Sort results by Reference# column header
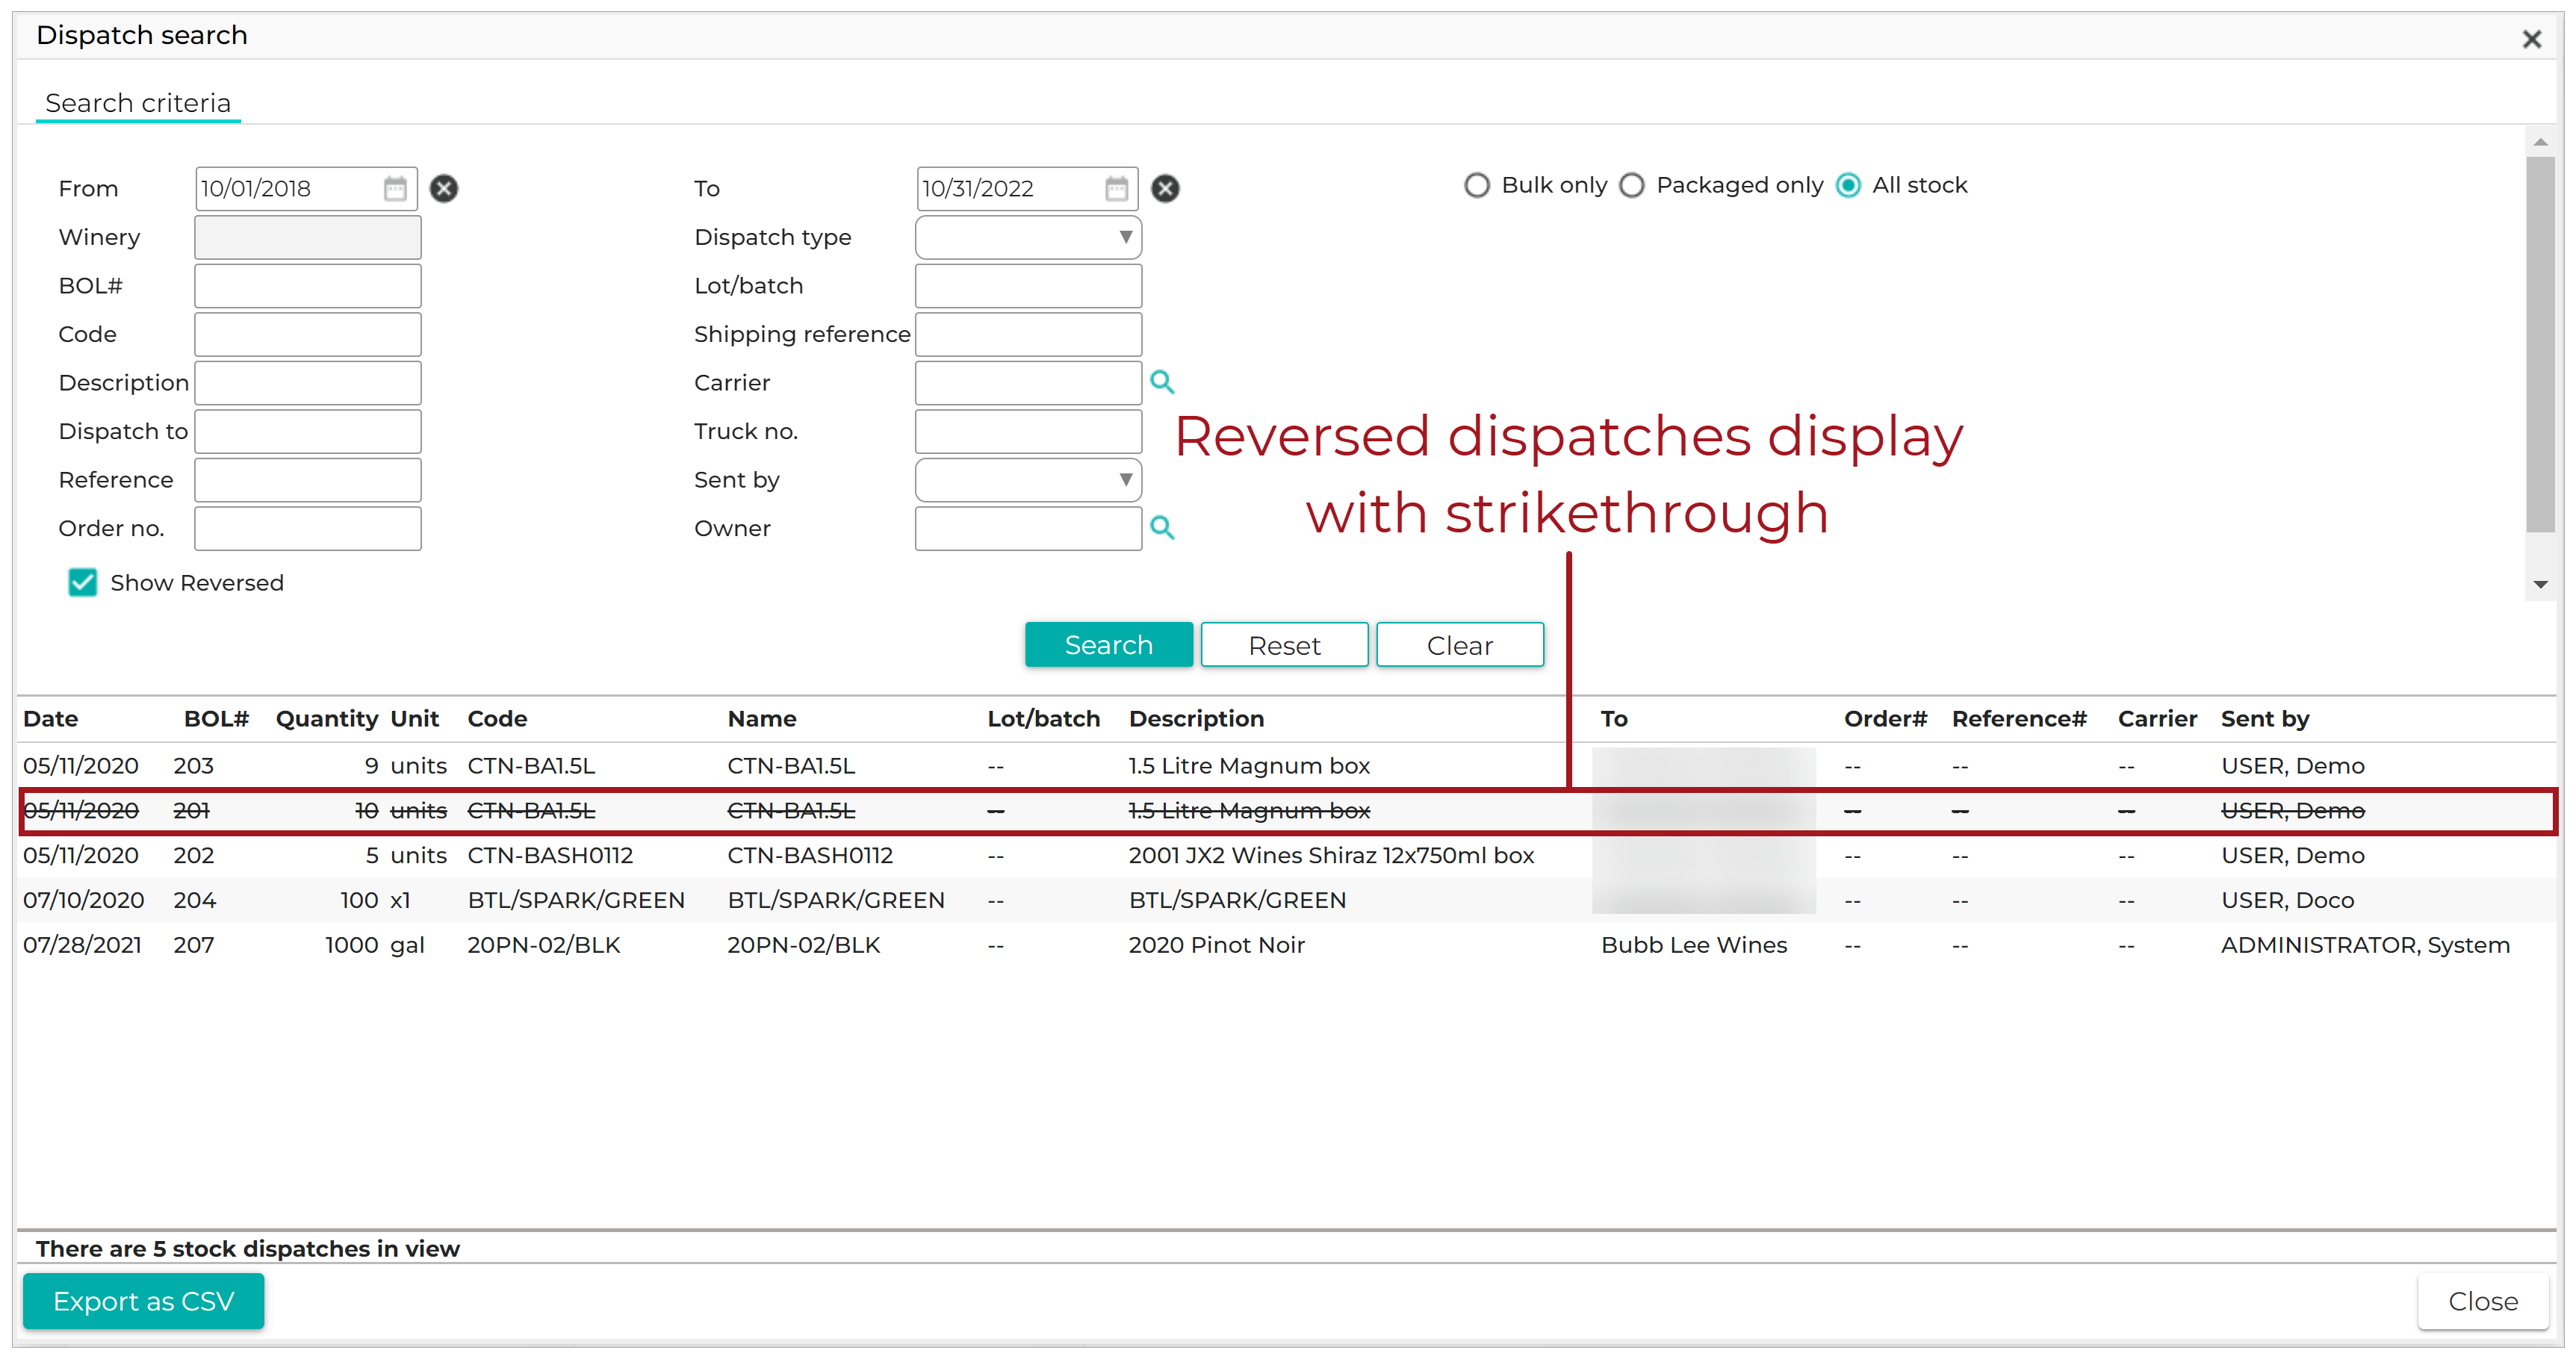 click(2019, 718)
